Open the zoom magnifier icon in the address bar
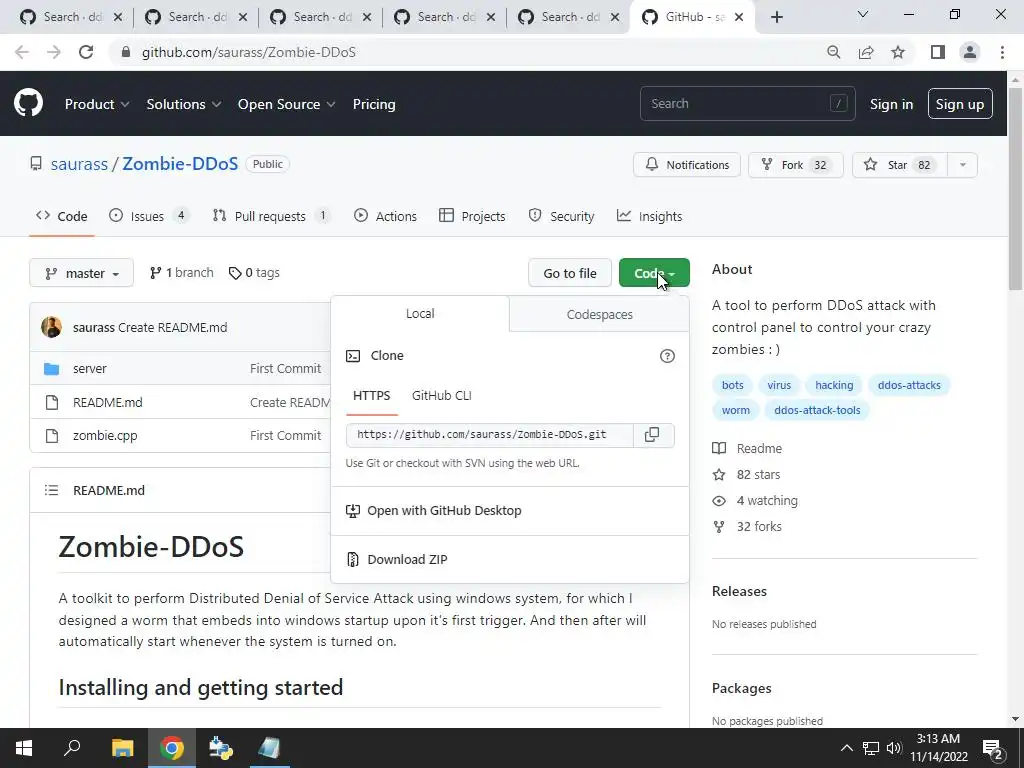 [833, 52]
